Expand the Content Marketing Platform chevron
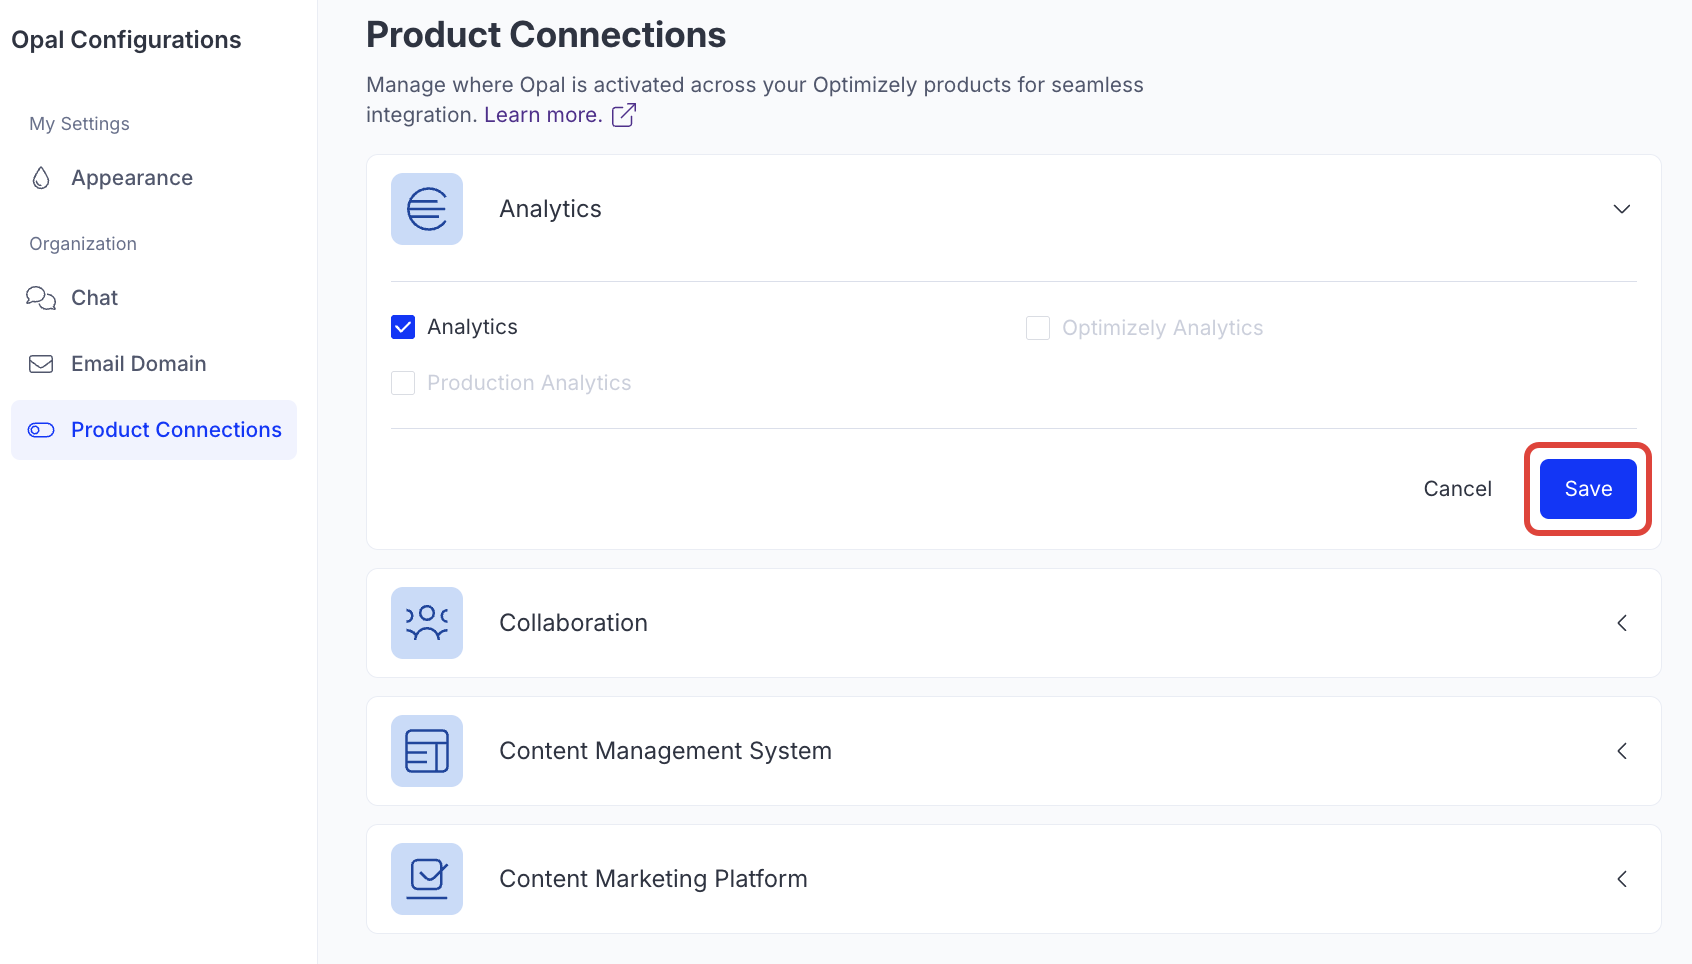 (1622, 879)
